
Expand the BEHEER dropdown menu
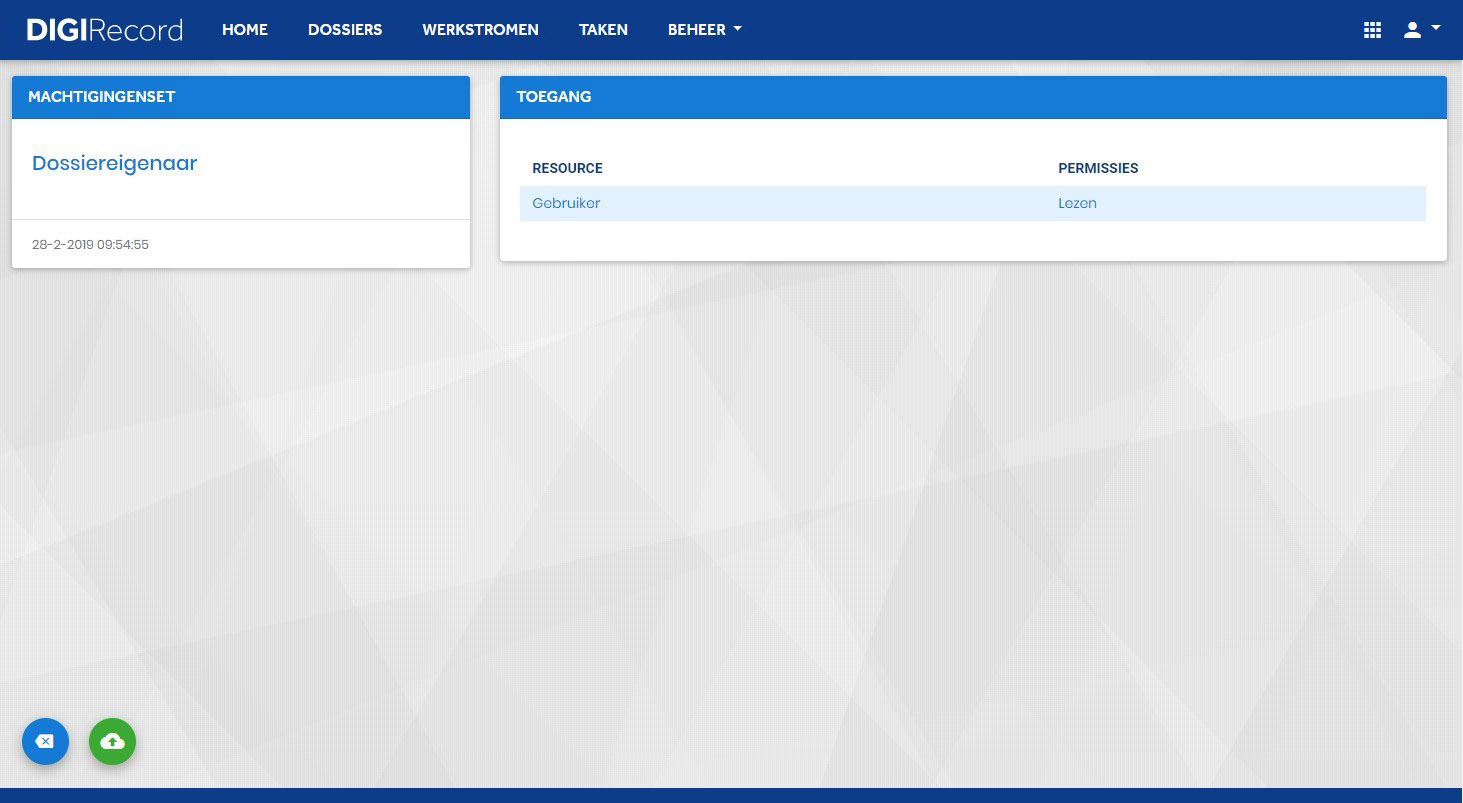tap(705, 30)
